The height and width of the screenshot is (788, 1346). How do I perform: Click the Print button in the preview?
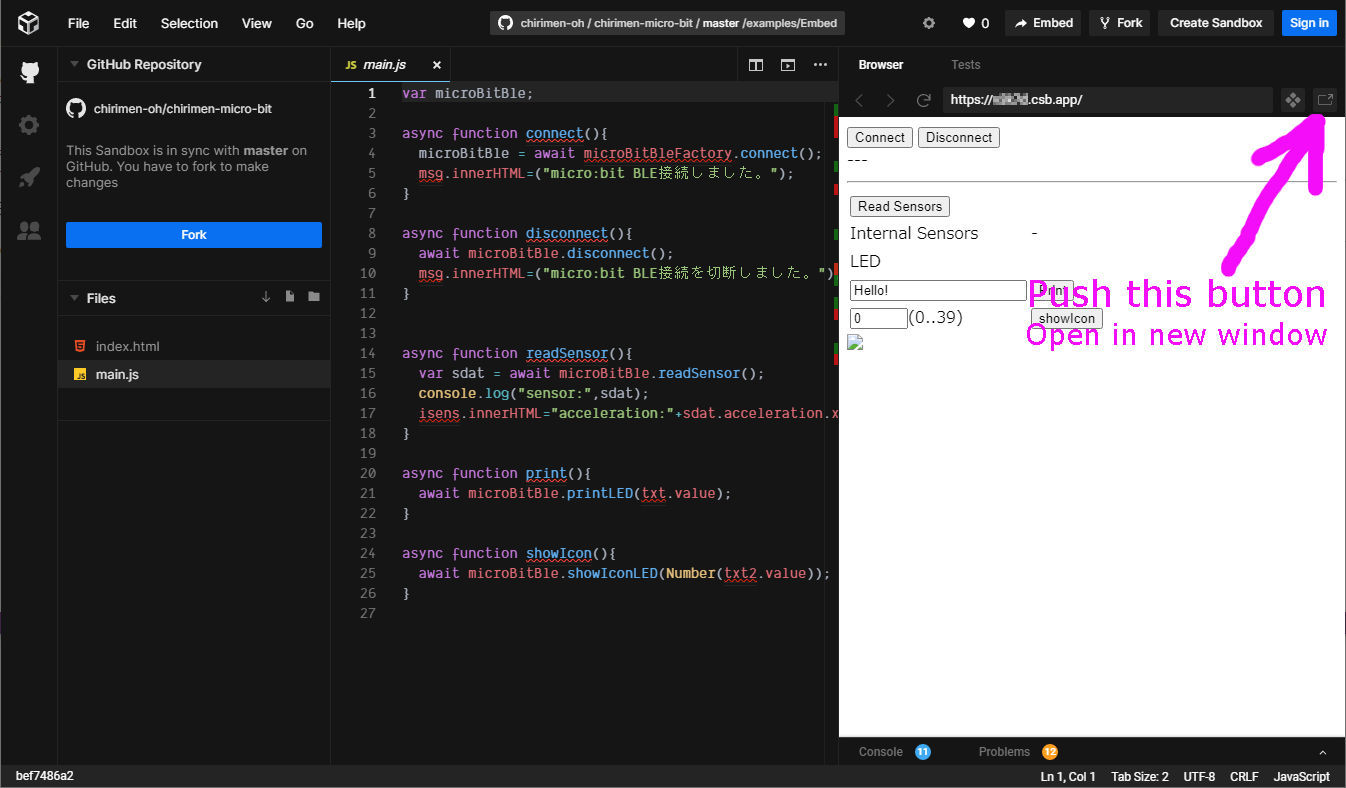1053,291
